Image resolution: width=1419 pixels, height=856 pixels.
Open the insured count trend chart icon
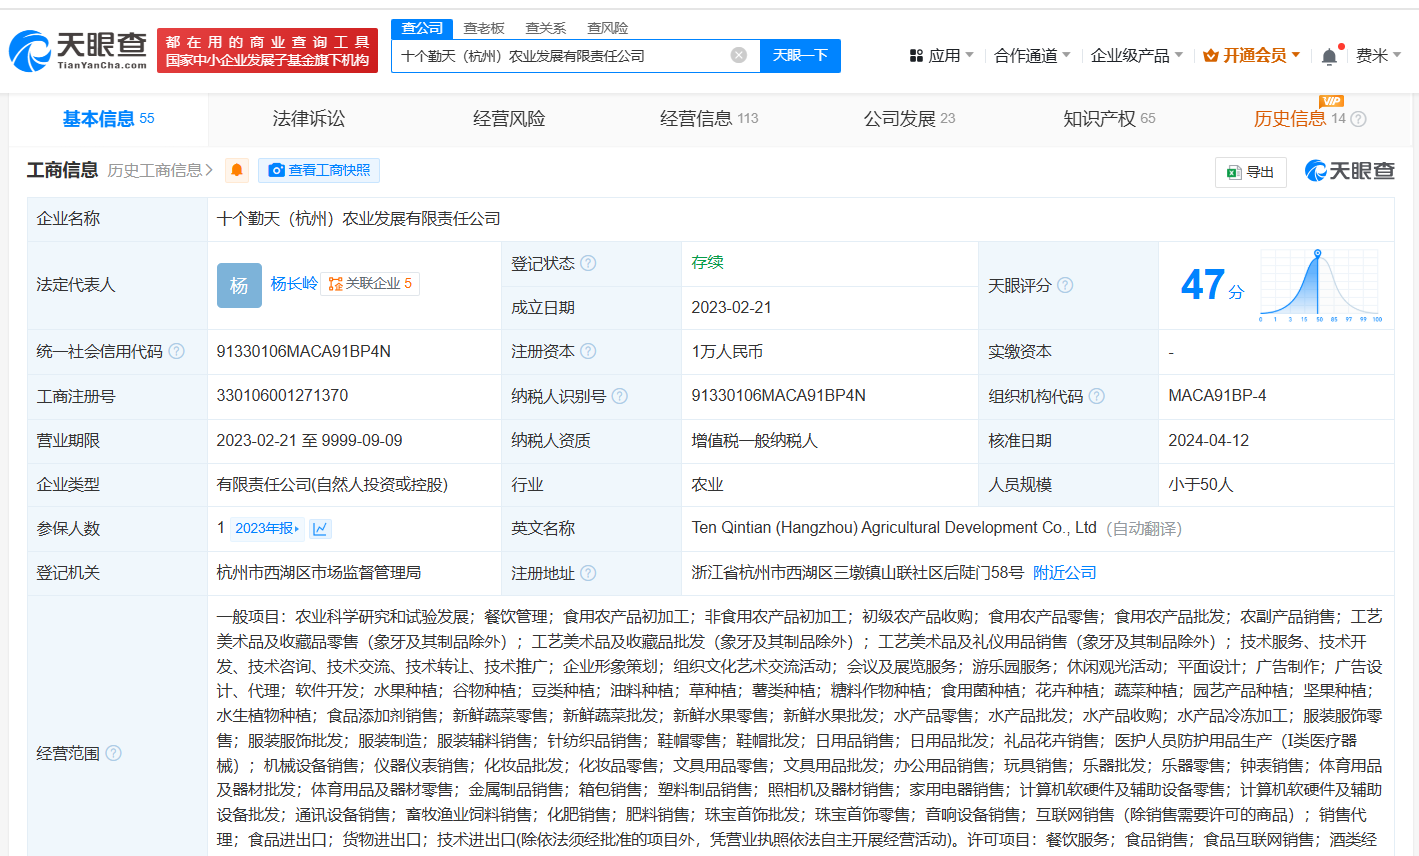point(320,528)
